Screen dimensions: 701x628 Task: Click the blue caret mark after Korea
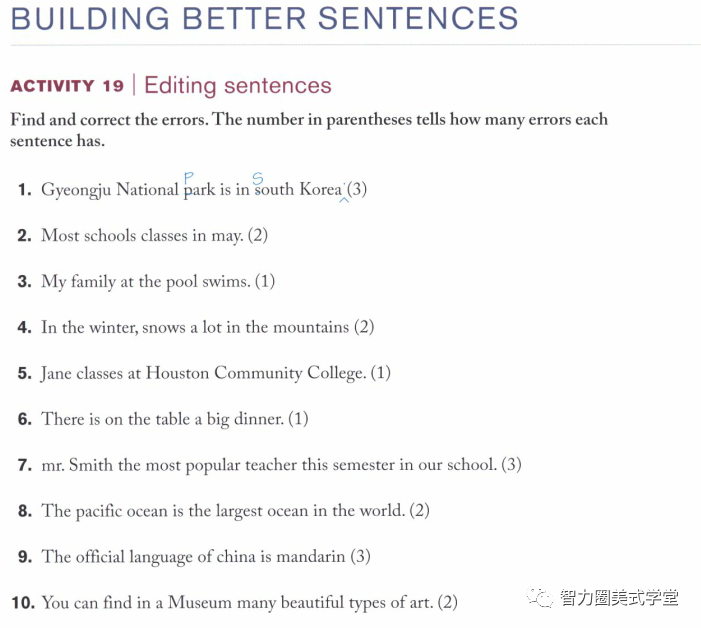tap(344, 200)
